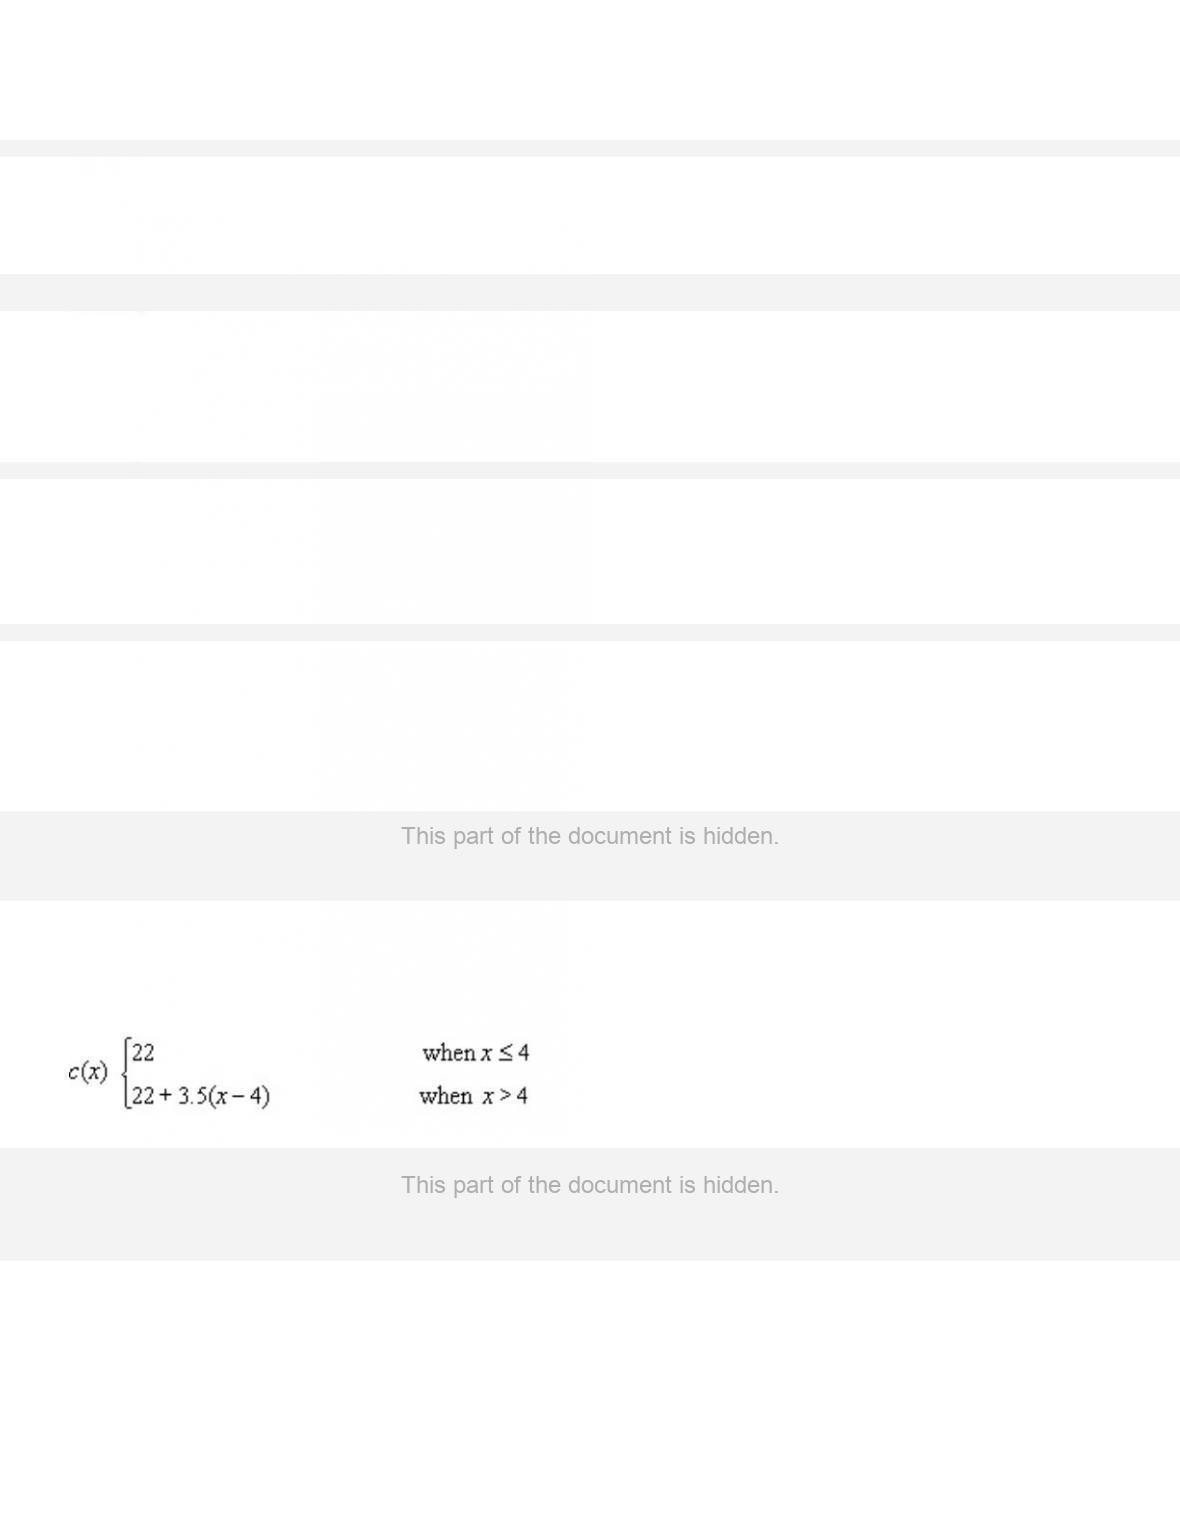Click the word 'hidden' in the lower notice
Screen dimensions: 1180x1527
pyautogui.click(x=738, y=1185)
